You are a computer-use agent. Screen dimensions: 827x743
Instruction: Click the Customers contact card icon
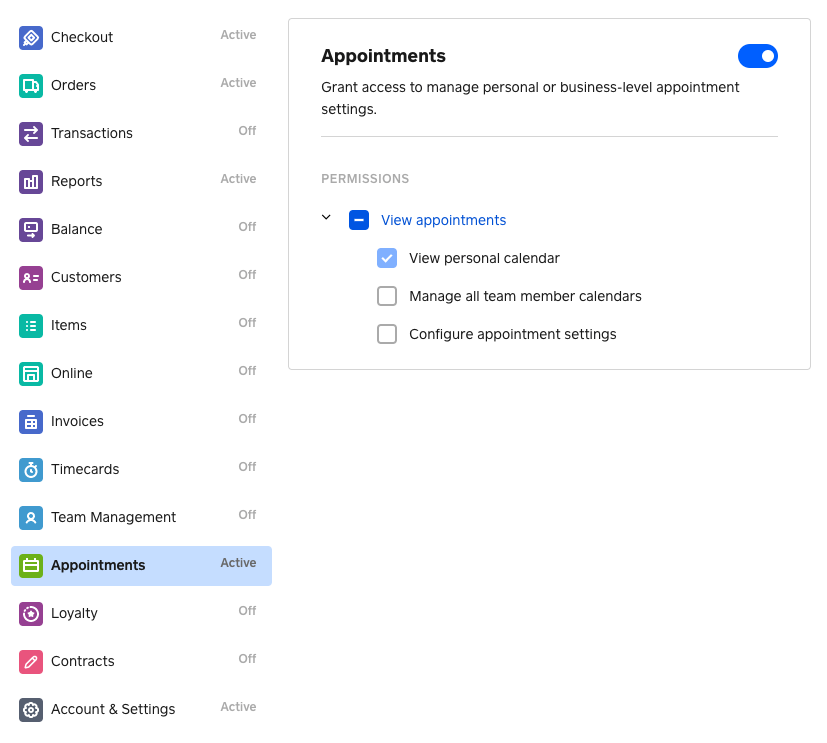tap(31, 277)
